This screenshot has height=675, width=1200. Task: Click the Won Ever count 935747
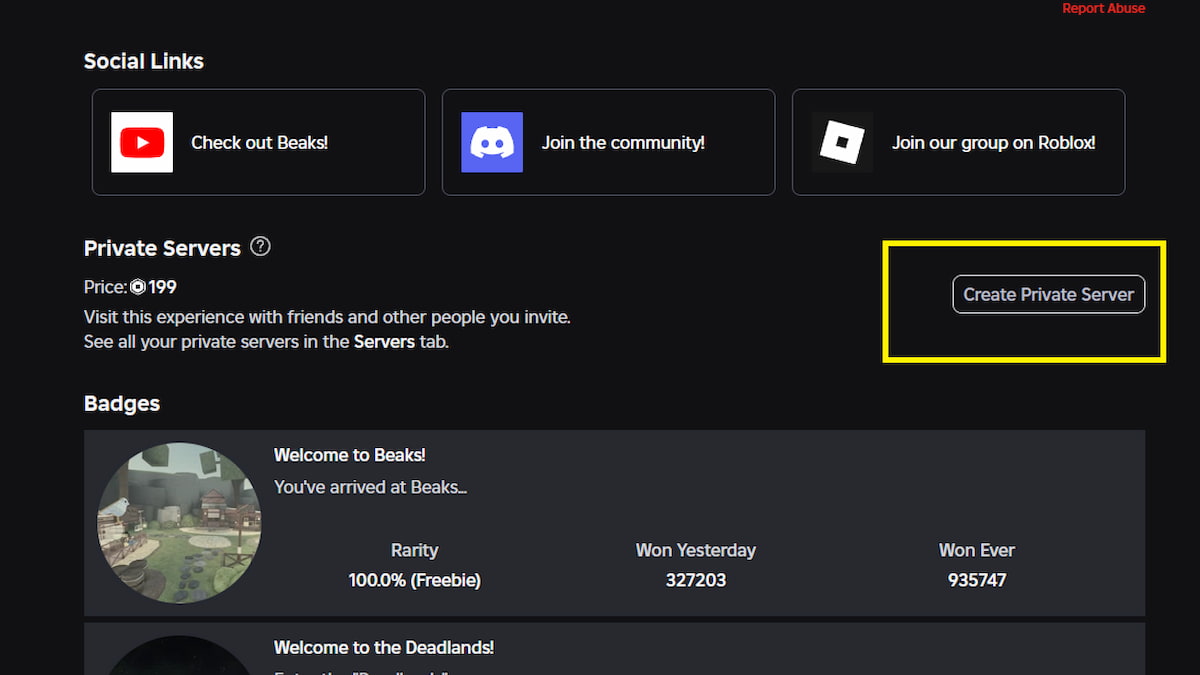point(976,580)
